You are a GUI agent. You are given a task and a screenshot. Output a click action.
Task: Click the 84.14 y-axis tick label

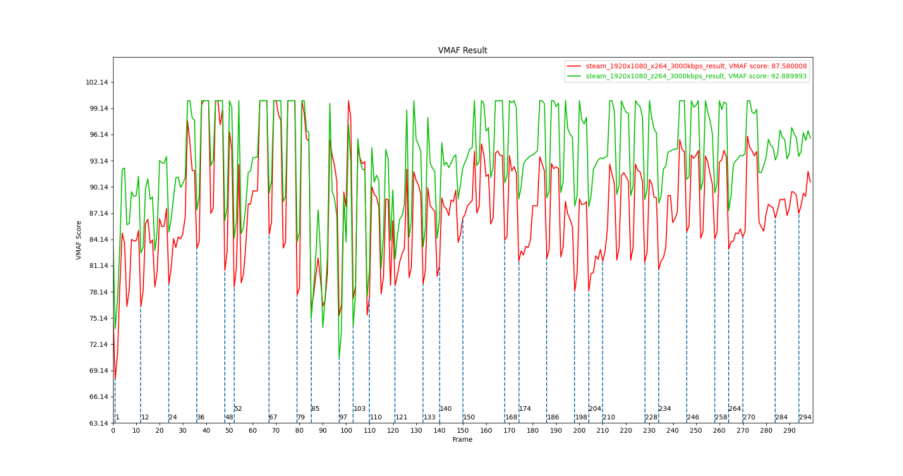coord(97,239)
